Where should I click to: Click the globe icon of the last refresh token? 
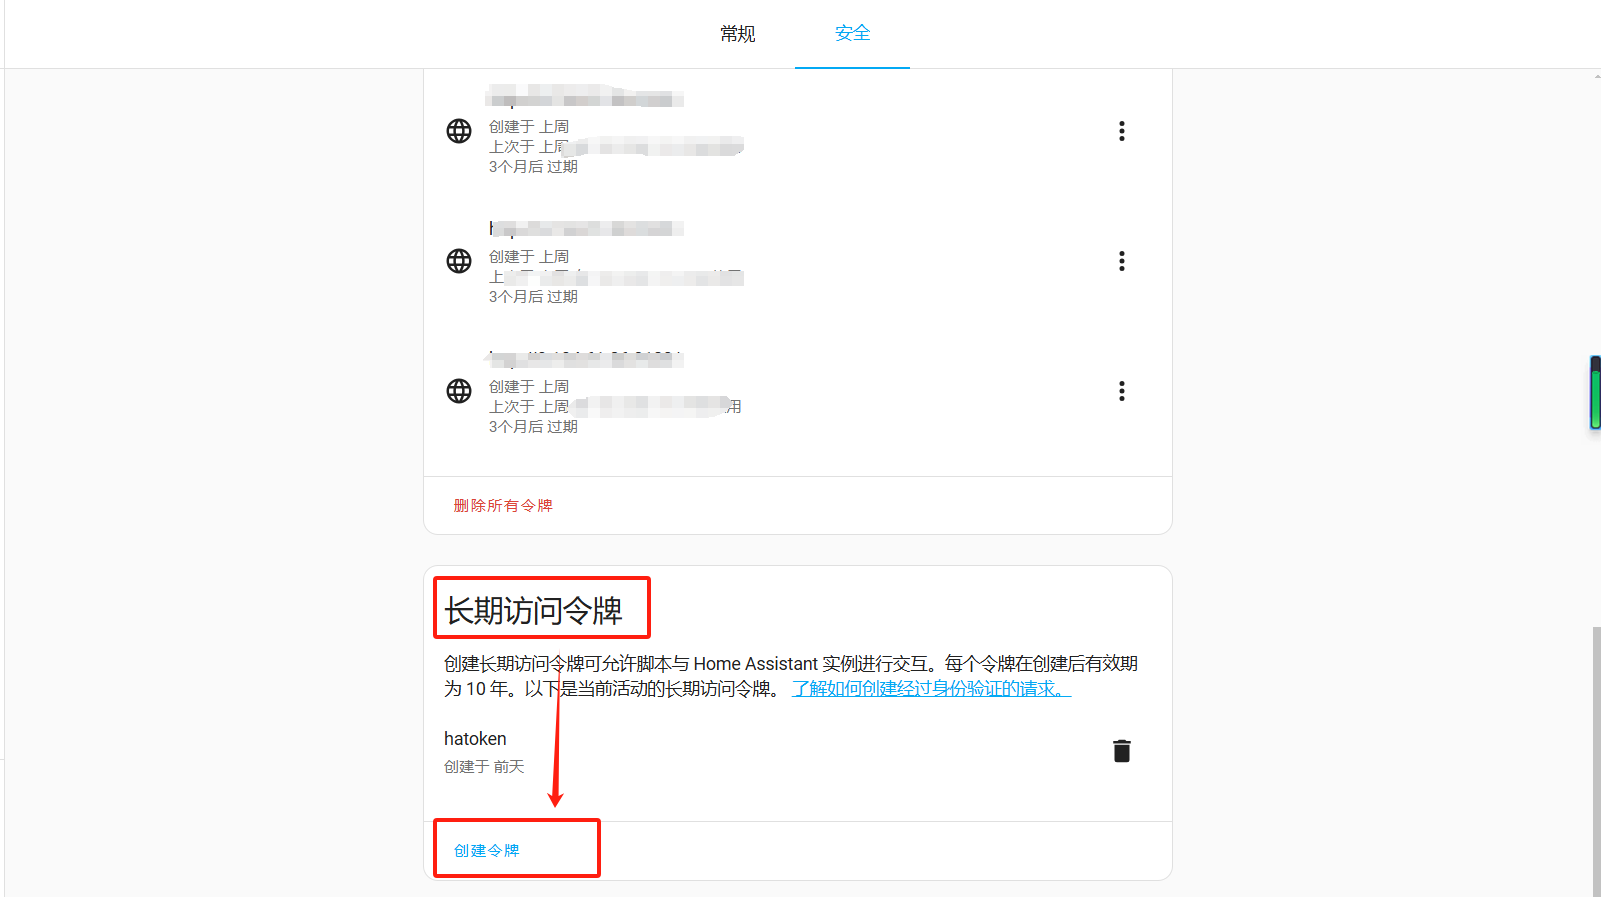point(459,391)
